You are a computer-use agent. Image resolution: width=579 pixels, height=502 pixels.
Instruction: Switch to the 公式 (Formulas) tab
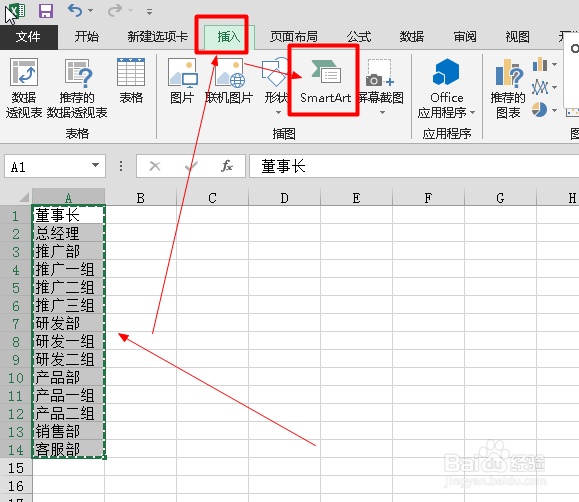tap(359, 37)
